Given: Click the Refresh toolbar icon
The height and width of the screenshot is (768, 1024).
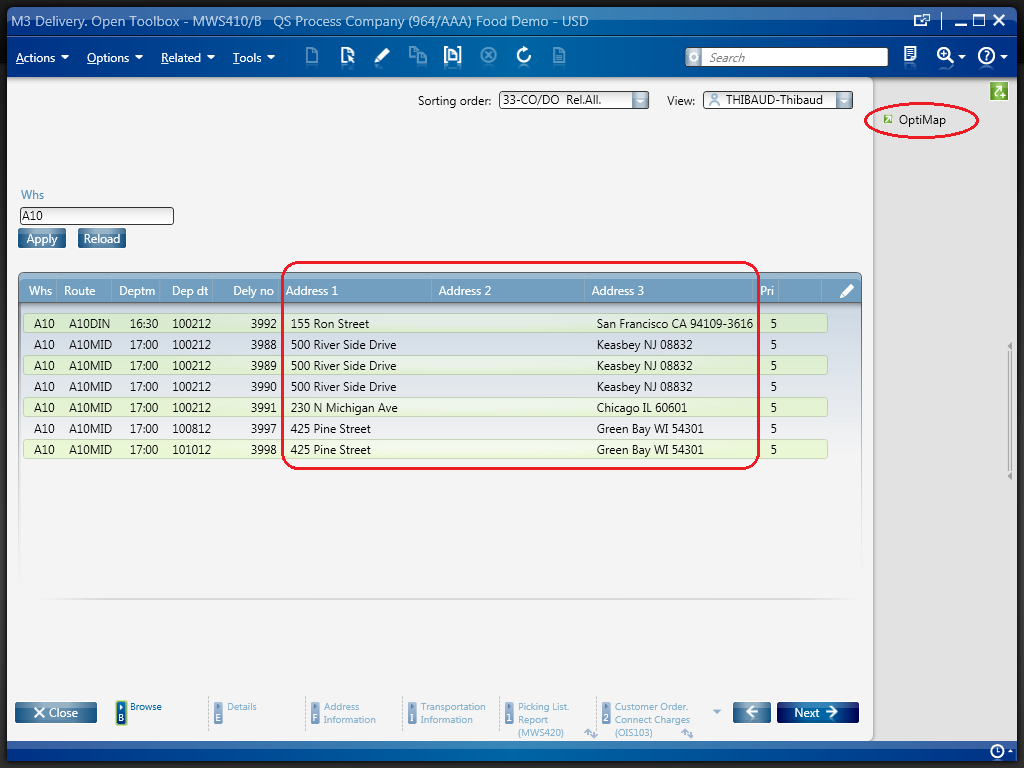Looking at the screenshot, I should pyautogui.click(x=523, y=56).
